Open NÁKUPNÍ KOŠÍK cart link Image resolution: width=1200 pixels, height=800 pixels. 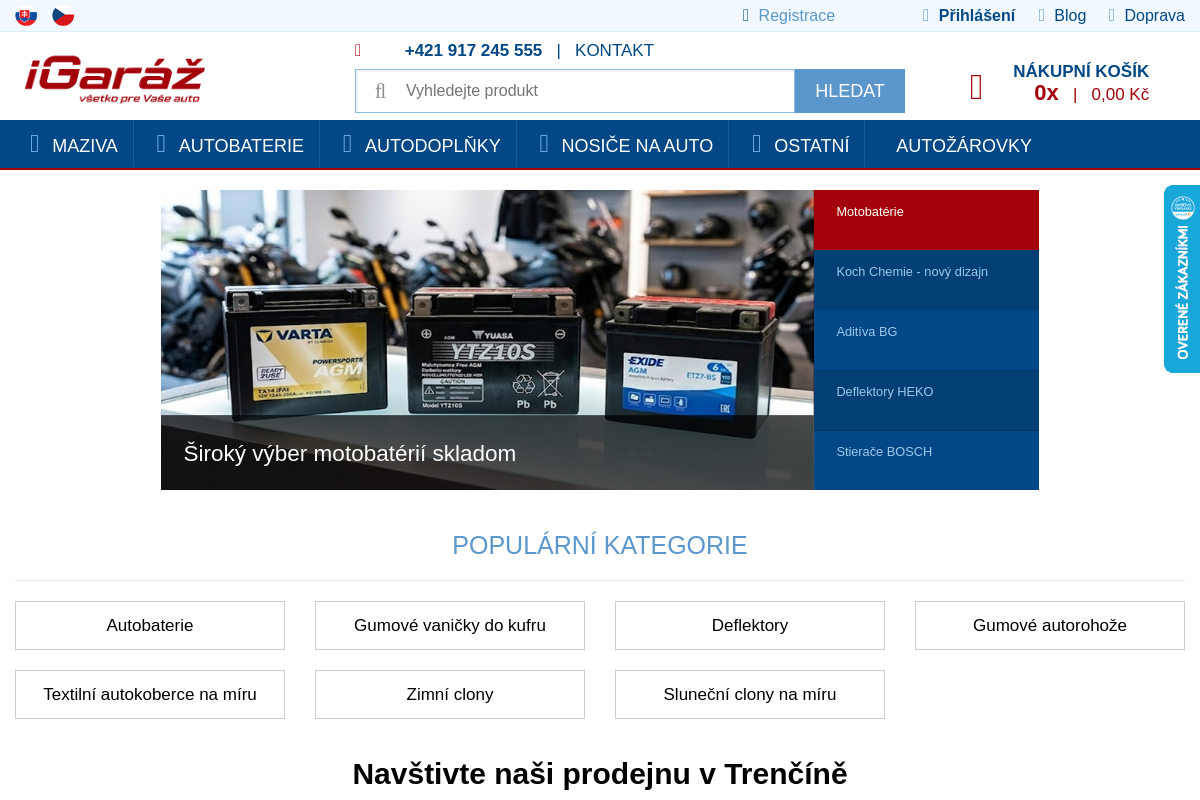click(1081, 71)
